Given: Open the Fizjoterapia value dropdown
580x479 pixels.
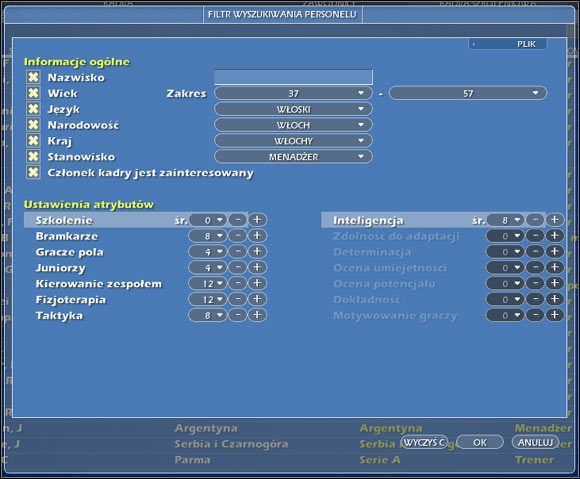Looking at the screenshot, I should (x=208, y=300).
